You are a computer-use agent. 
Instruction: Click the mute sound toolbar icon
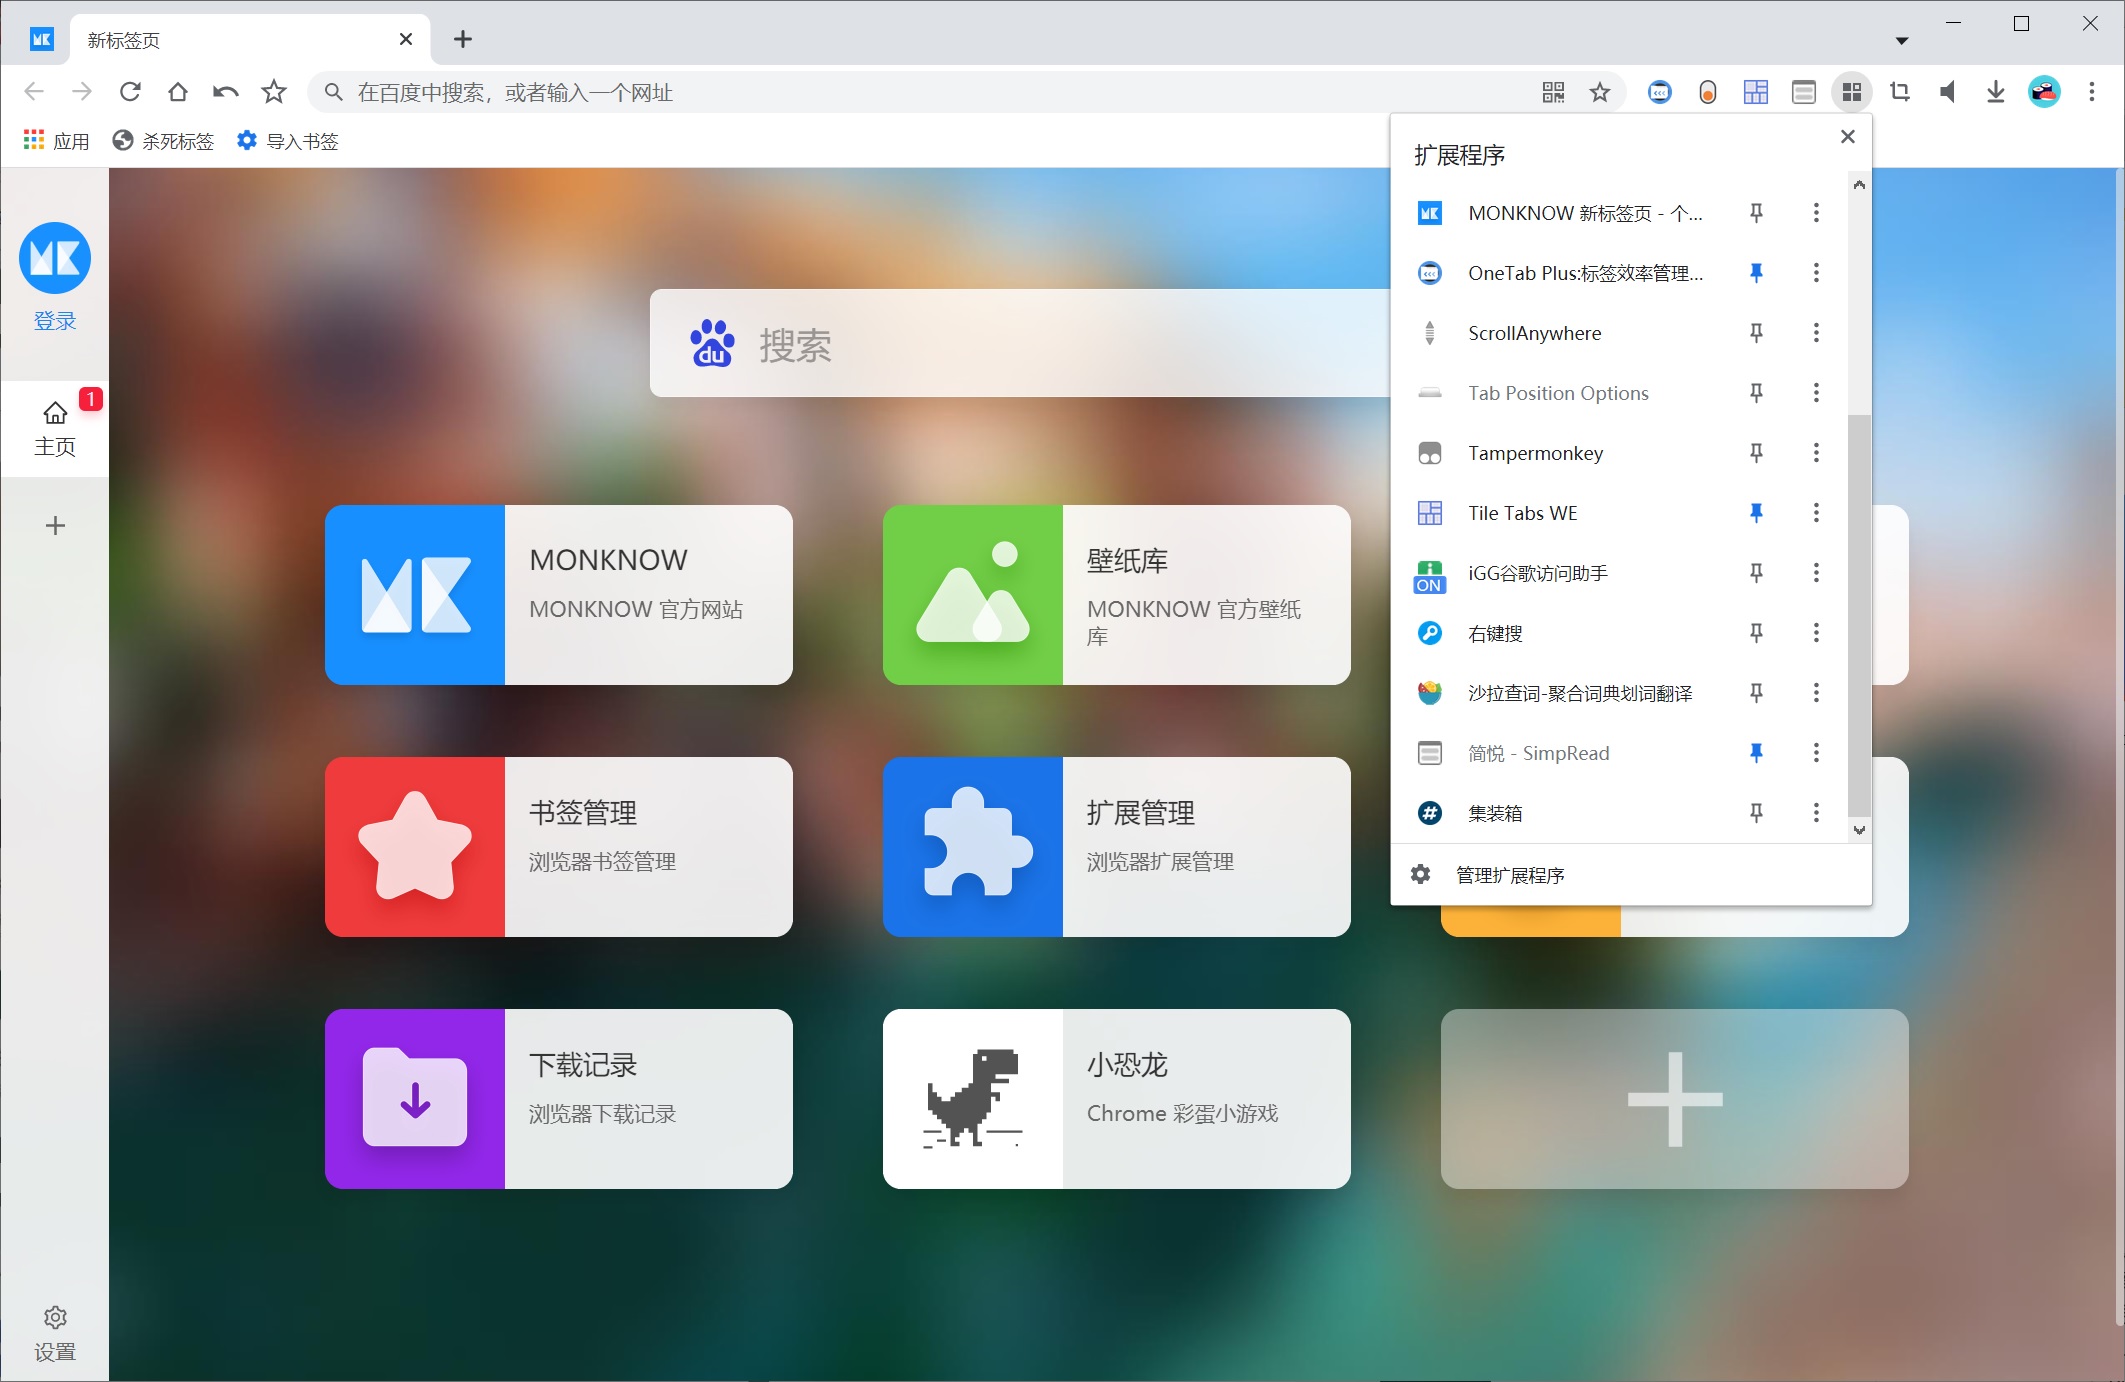pos(1947,93)
